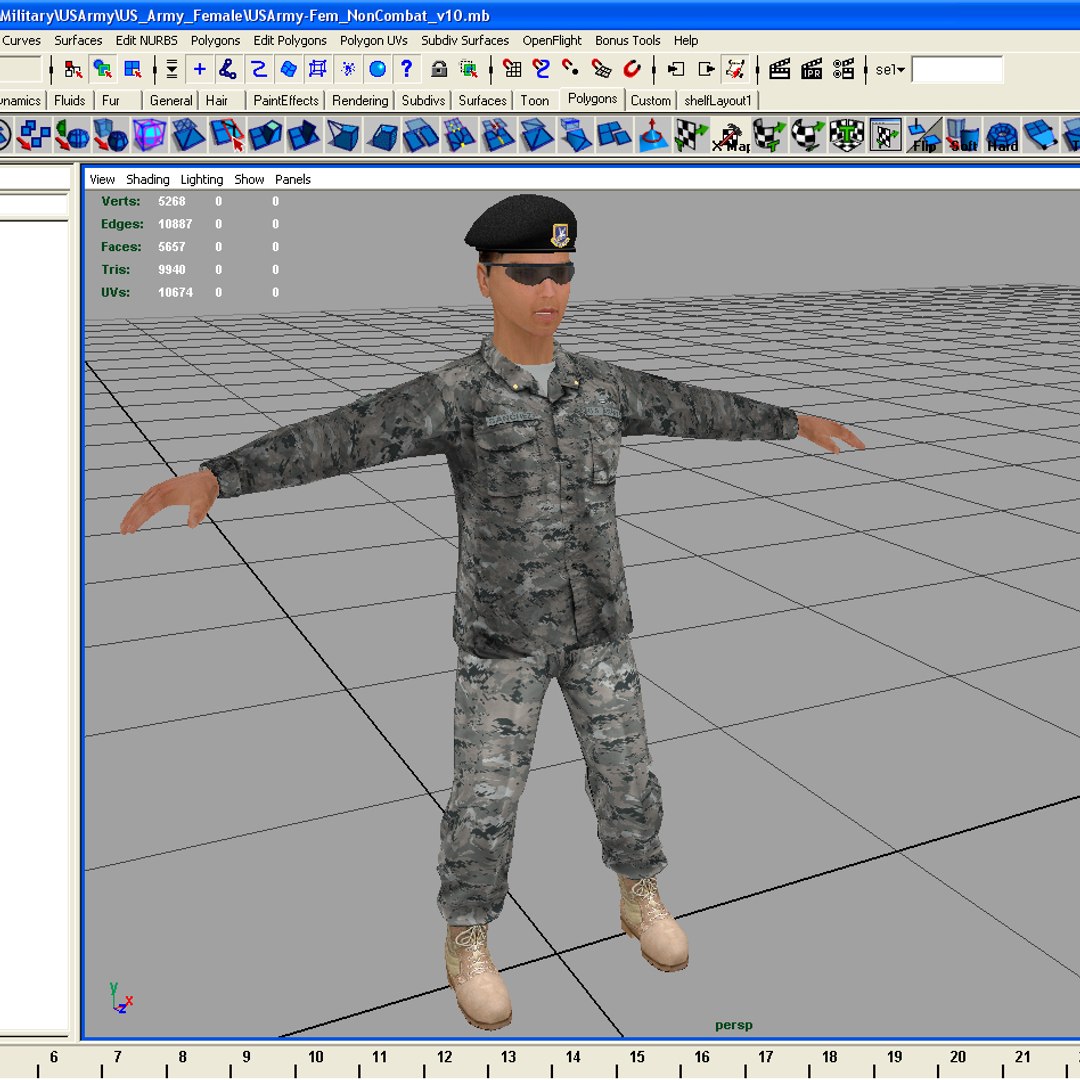The width and height of the screenshot is (1080, 1080).
Task: Enable snap to grids icon
Action: point(512,69)
